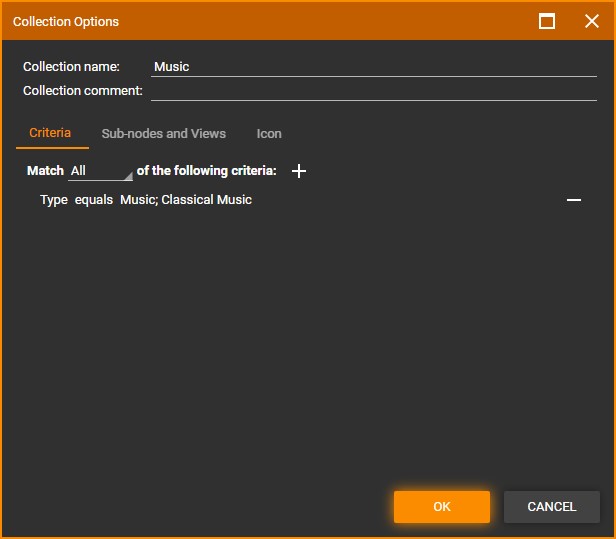Remove the Type criterion with minus icon
616x539 pixels.
(x=574, y=200)
